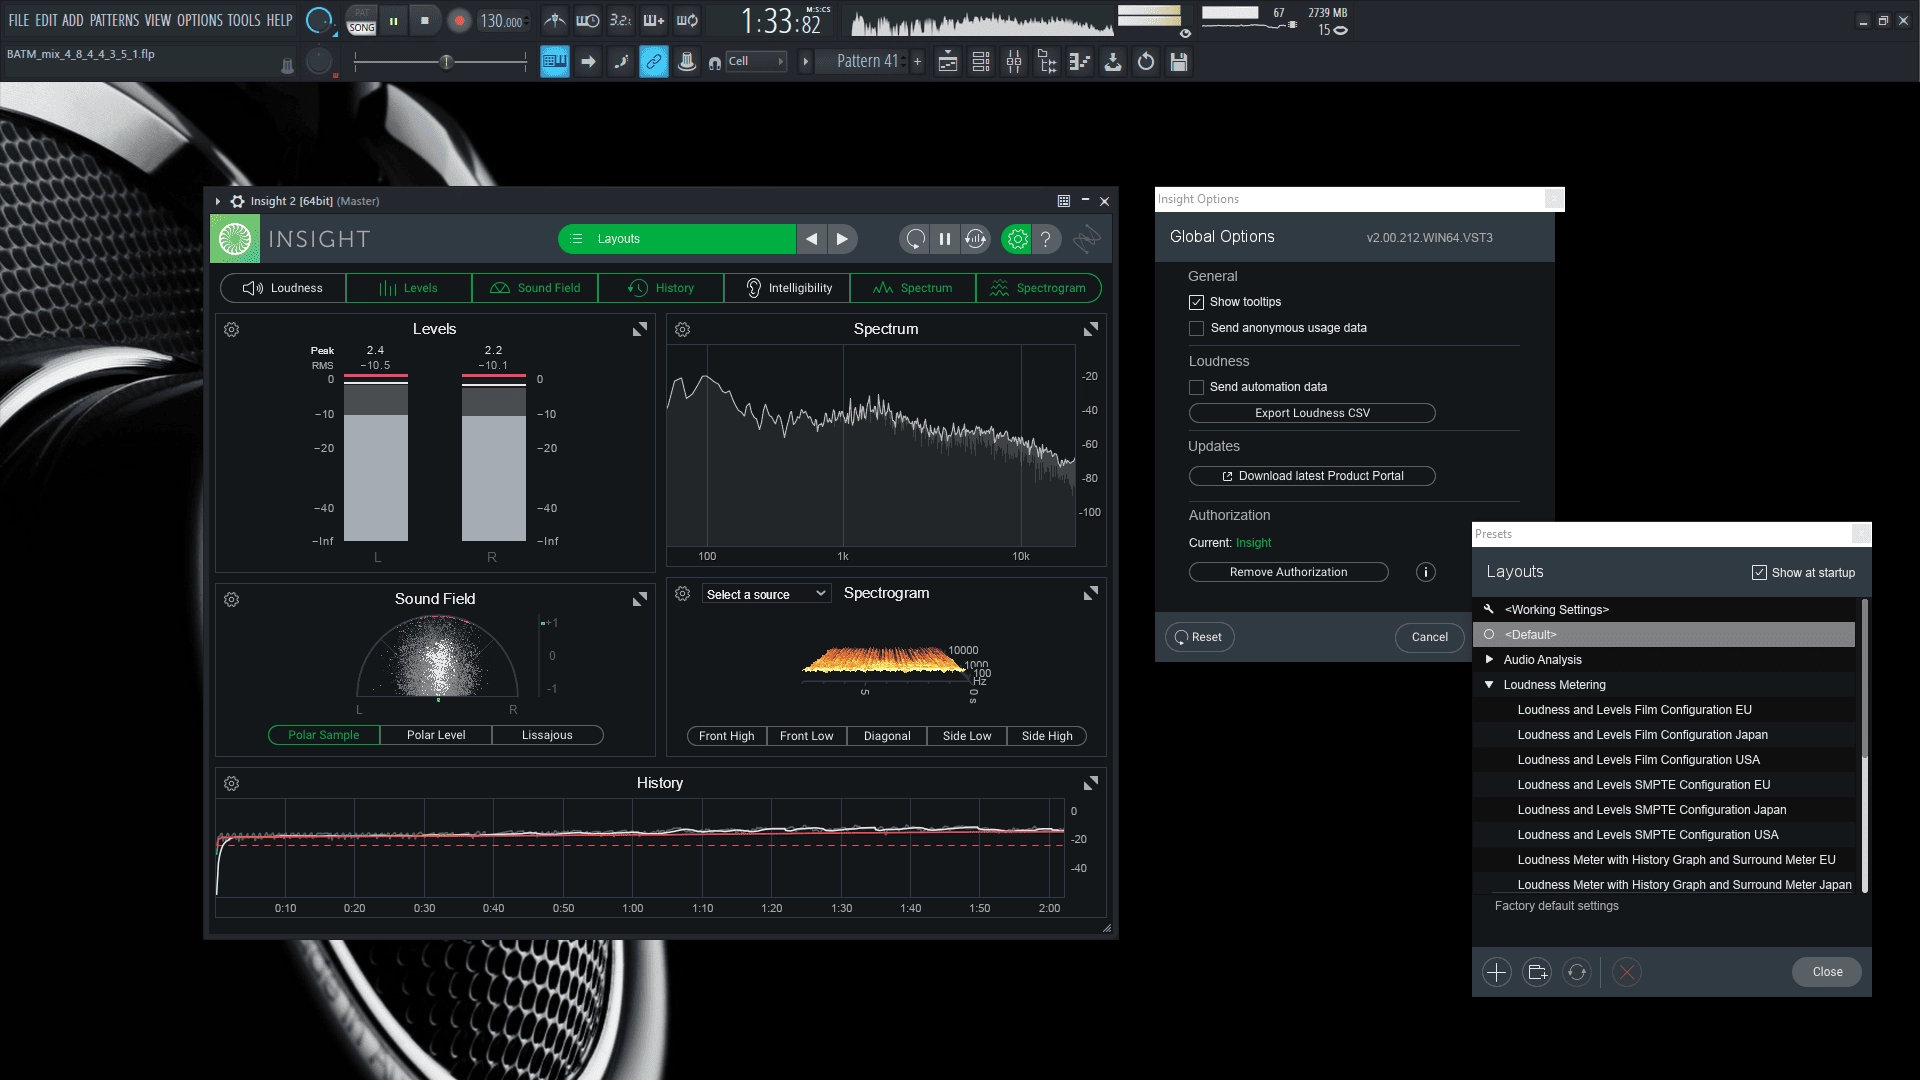Image resolution: width=1920 pixels, height=1080 pixels.
Task: Toggle the Spectrogram module tab
Action: pyautogui.click(x=1039, y=288)
